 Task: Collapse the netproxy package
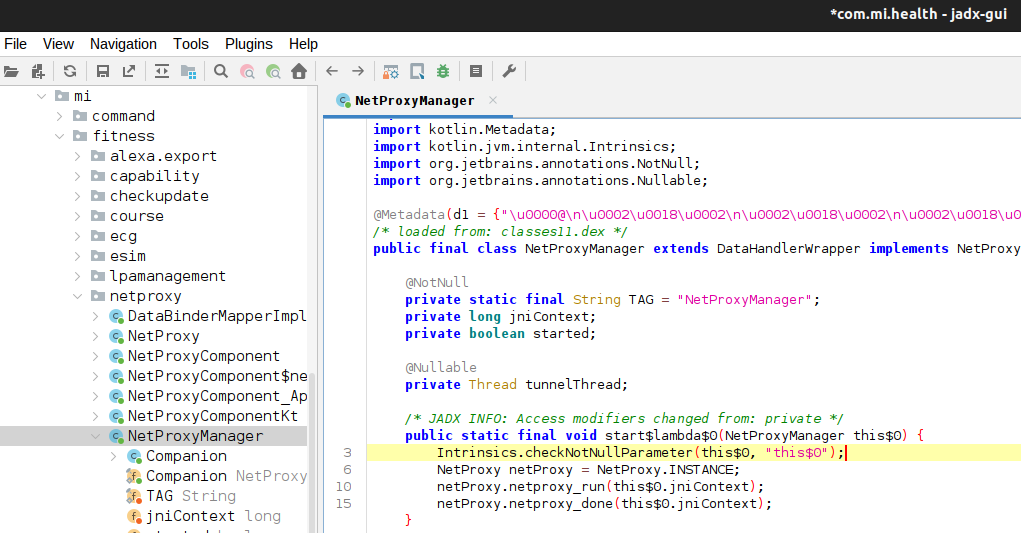[77, 297]
